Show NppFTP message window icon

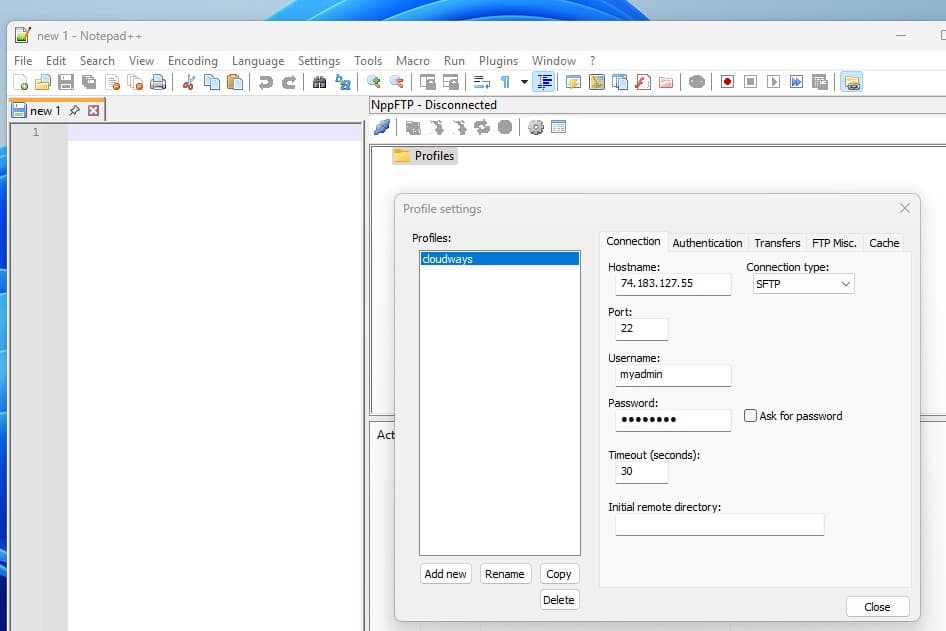pyautogui.click(x=559, y=127)
